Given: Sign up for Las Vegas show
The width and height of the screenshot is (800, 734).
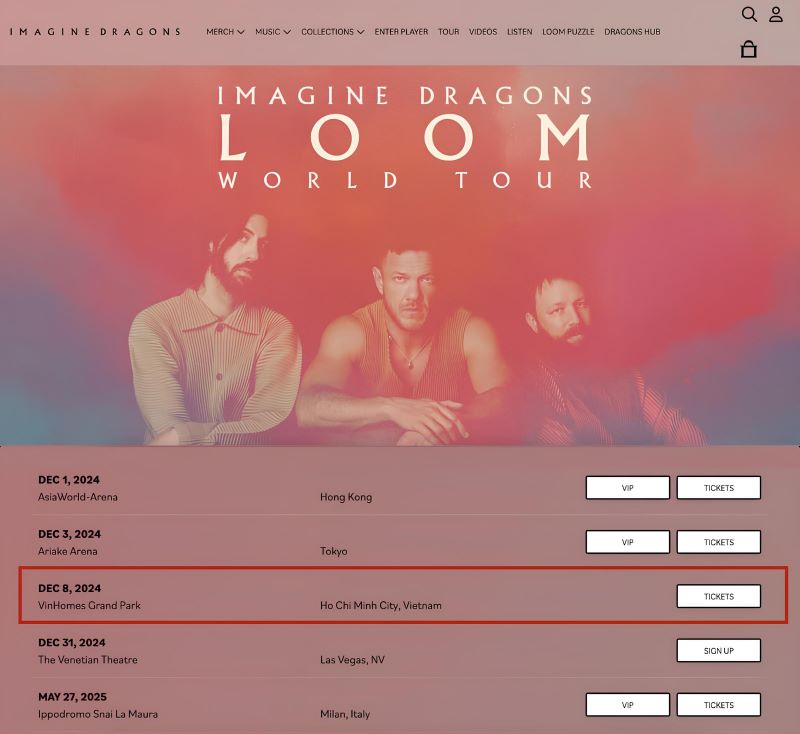Looking at the screenshot, I should tap(718, 650).
